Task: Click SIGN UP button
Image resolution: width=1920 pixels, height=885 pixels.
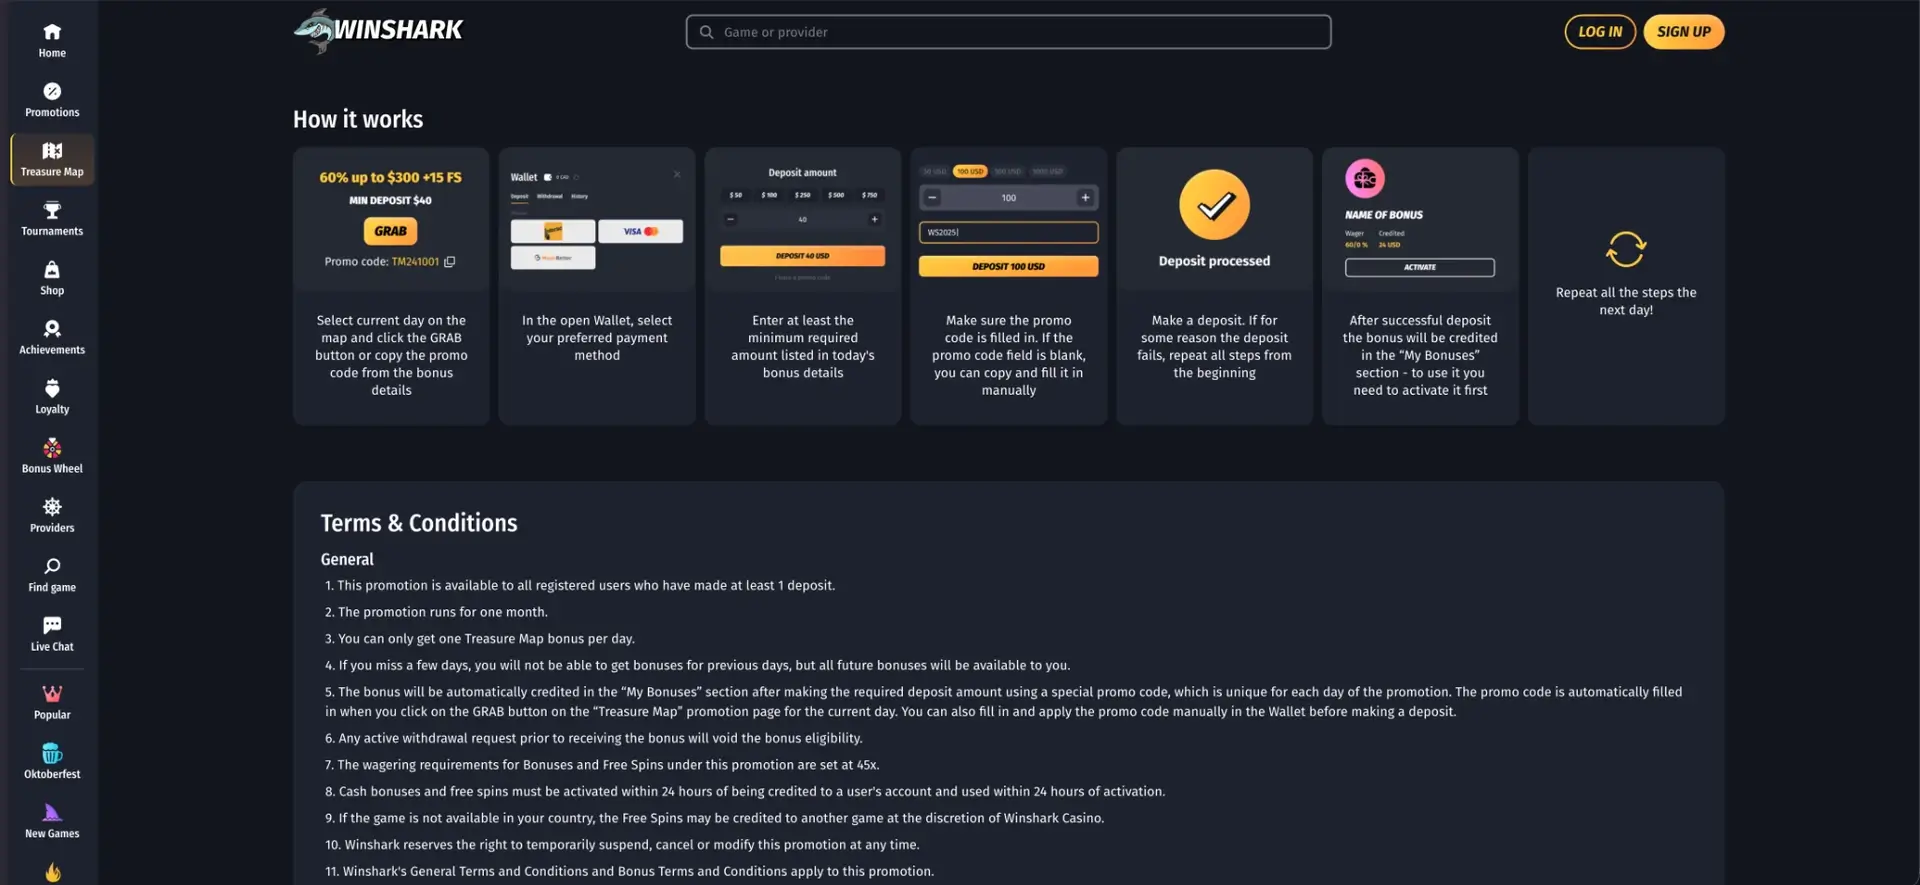Action: coord(1684,32)
